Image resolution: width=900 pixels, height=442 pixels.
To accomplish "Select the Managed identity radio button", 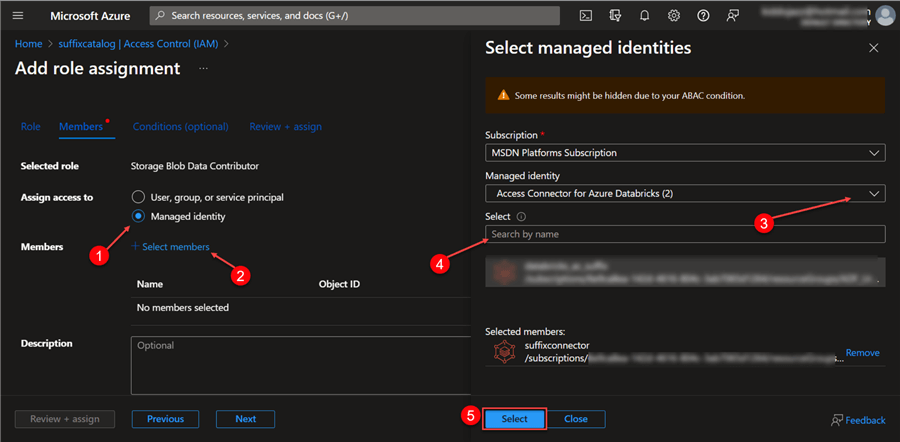I will (139, 216).
